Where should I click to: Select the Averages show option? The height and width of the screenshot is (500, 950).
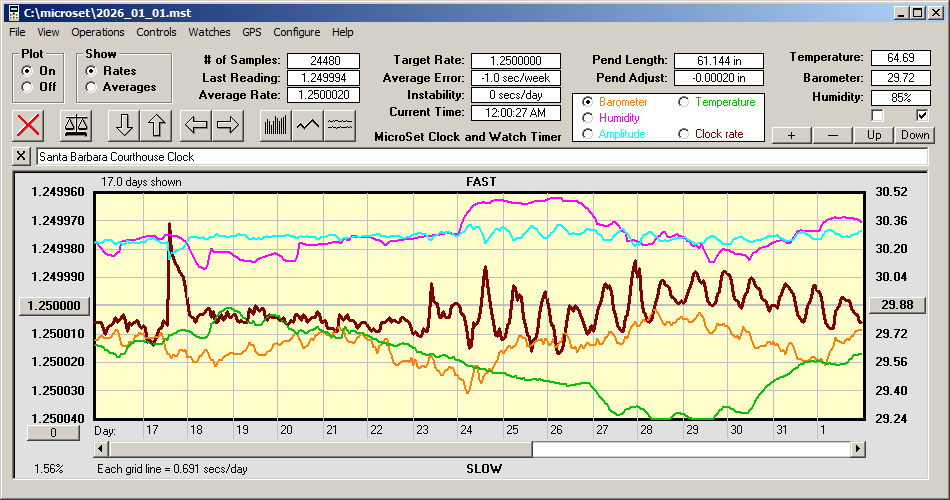pos(91,87)
